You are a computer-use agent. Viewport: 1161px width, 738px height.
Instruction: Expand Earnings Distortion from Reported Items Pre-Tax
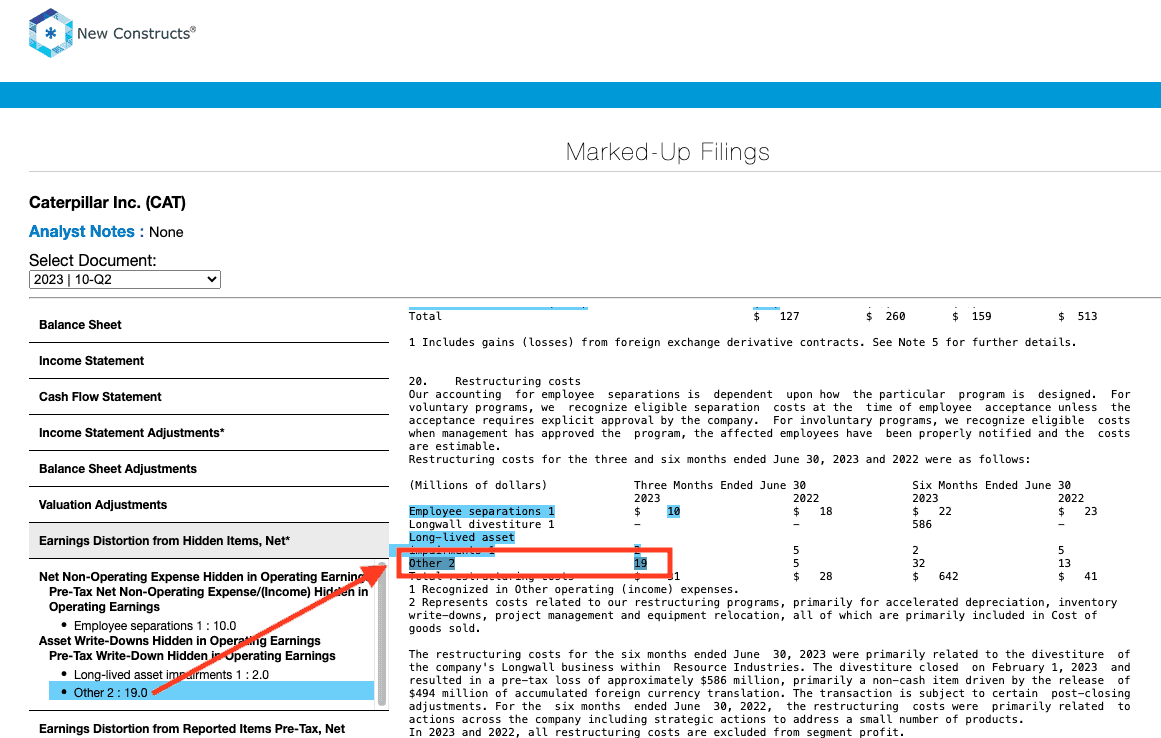coord(209,728)
